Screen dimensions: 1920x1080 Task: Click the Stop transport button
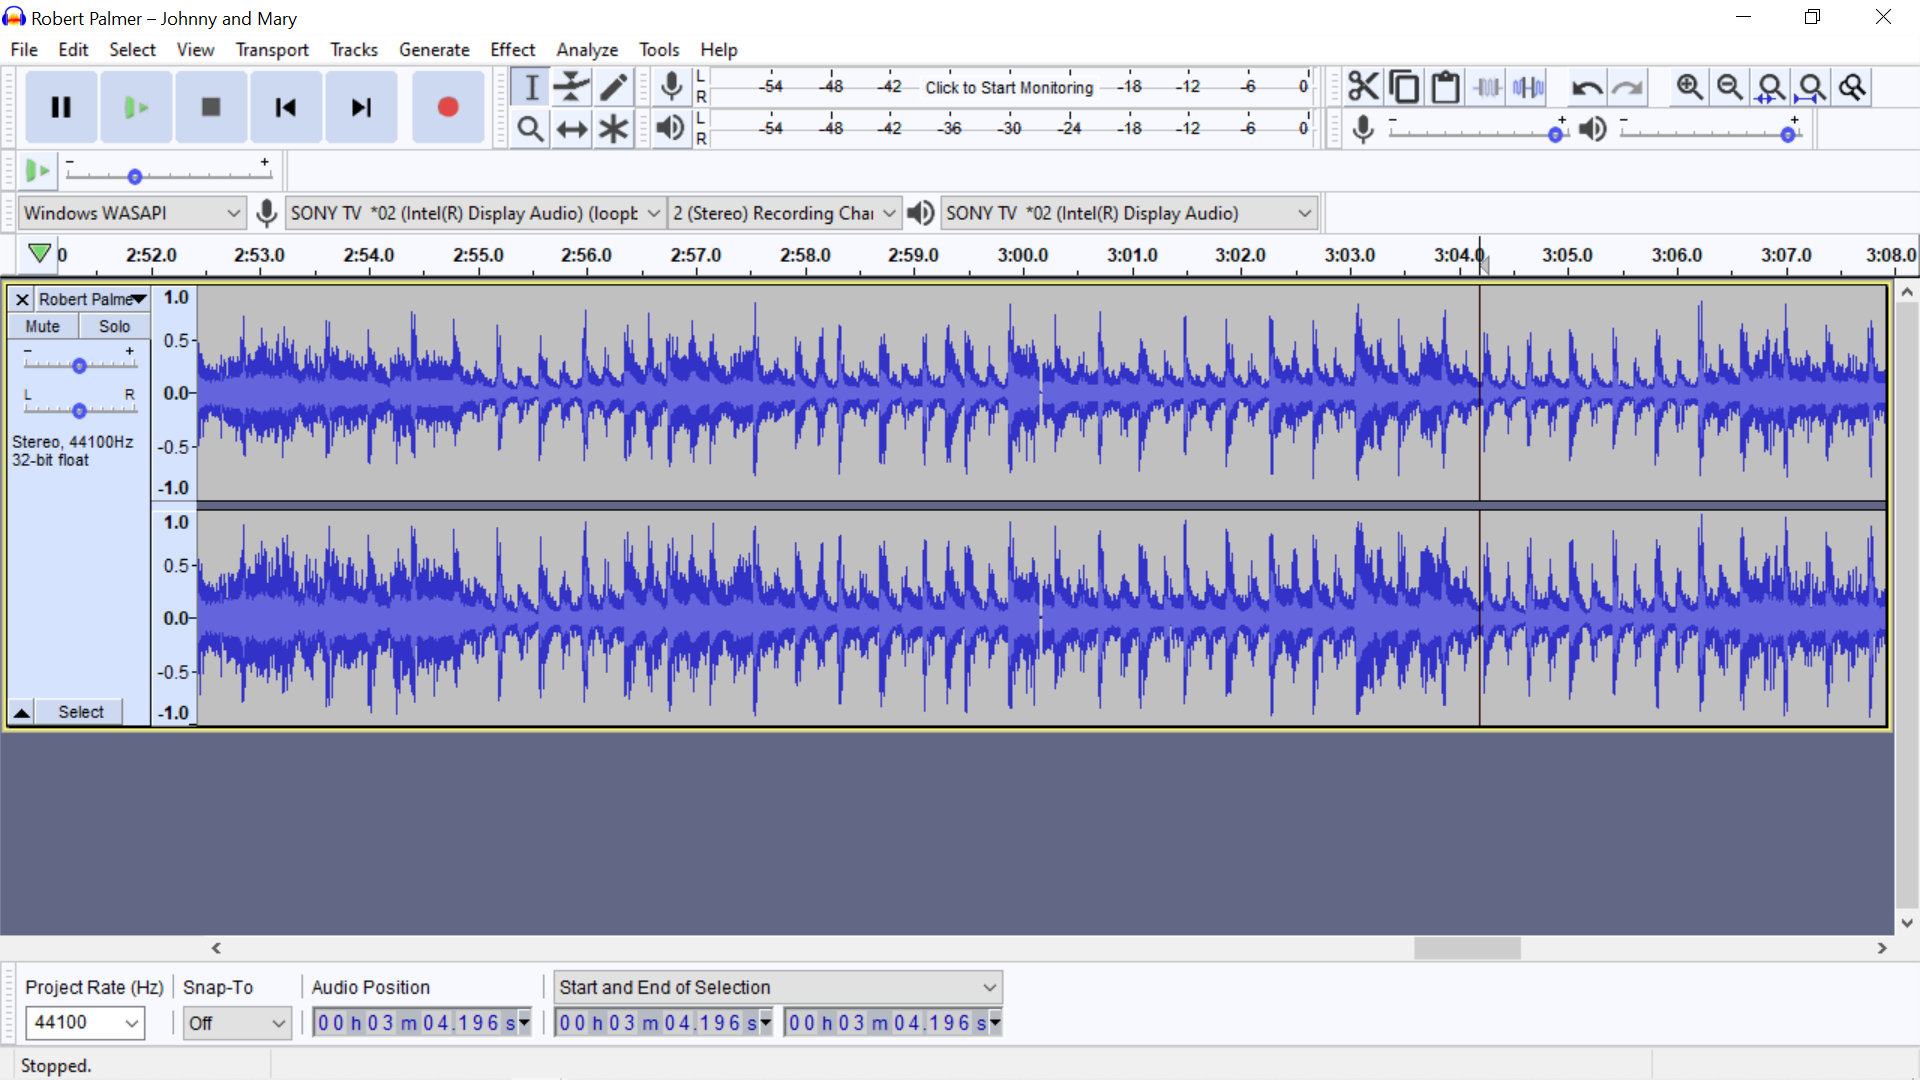click(x=211, y=107)
